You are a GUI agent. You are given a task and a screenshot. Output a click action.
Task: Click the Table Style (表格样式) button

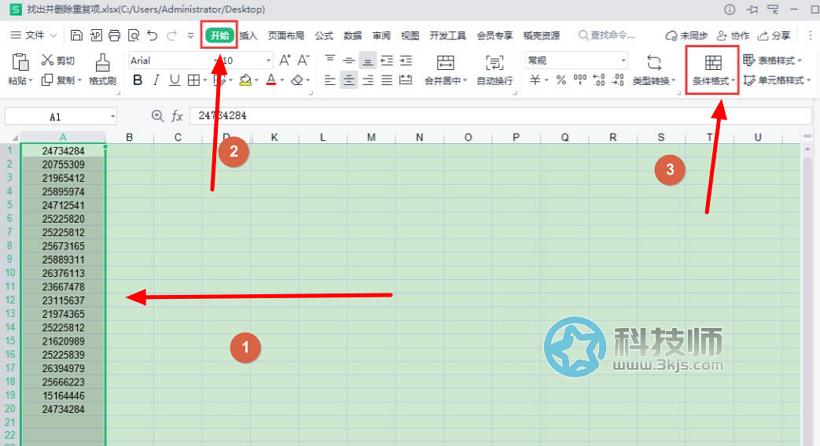[772, 60]
